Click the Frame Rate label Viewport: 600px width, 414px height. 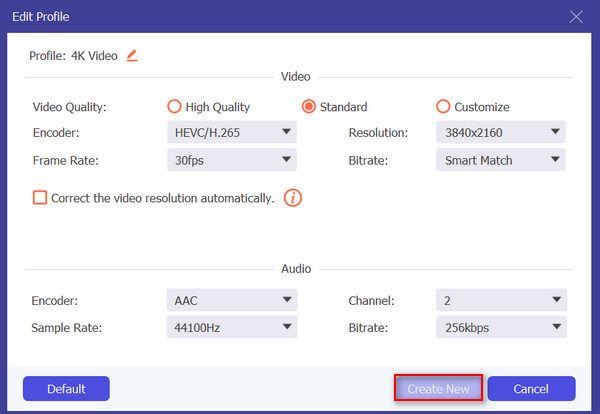pyautogui.click(x=66, y=161)
